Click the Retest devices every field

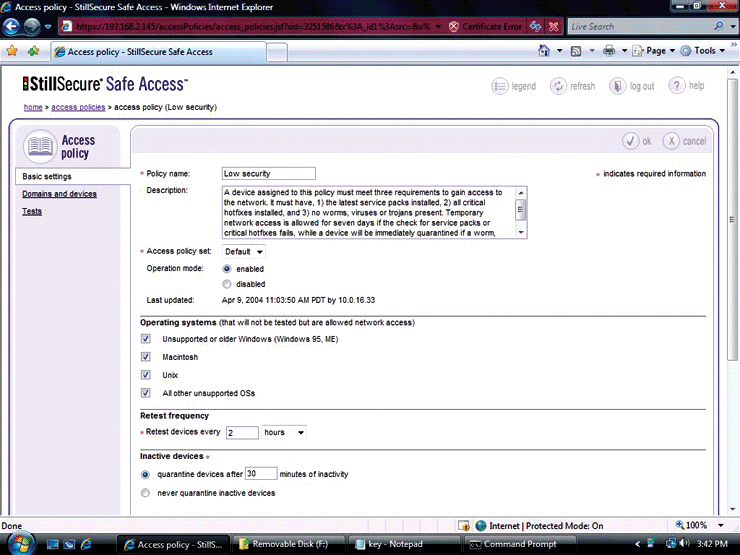click(242, 432)
